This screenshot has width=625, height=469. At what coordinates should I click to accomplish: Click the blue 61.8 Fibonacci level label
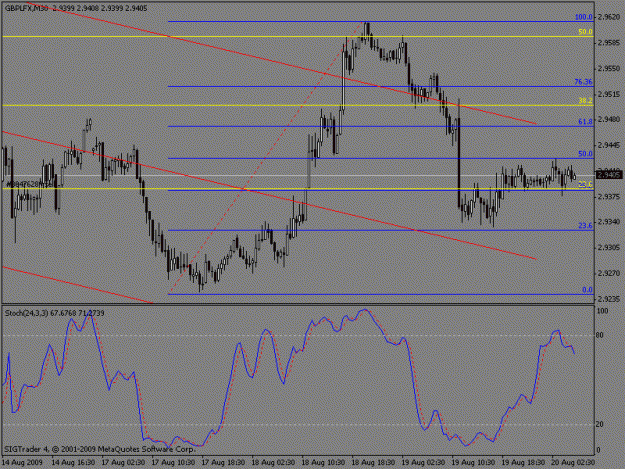(x=586, y=122)
